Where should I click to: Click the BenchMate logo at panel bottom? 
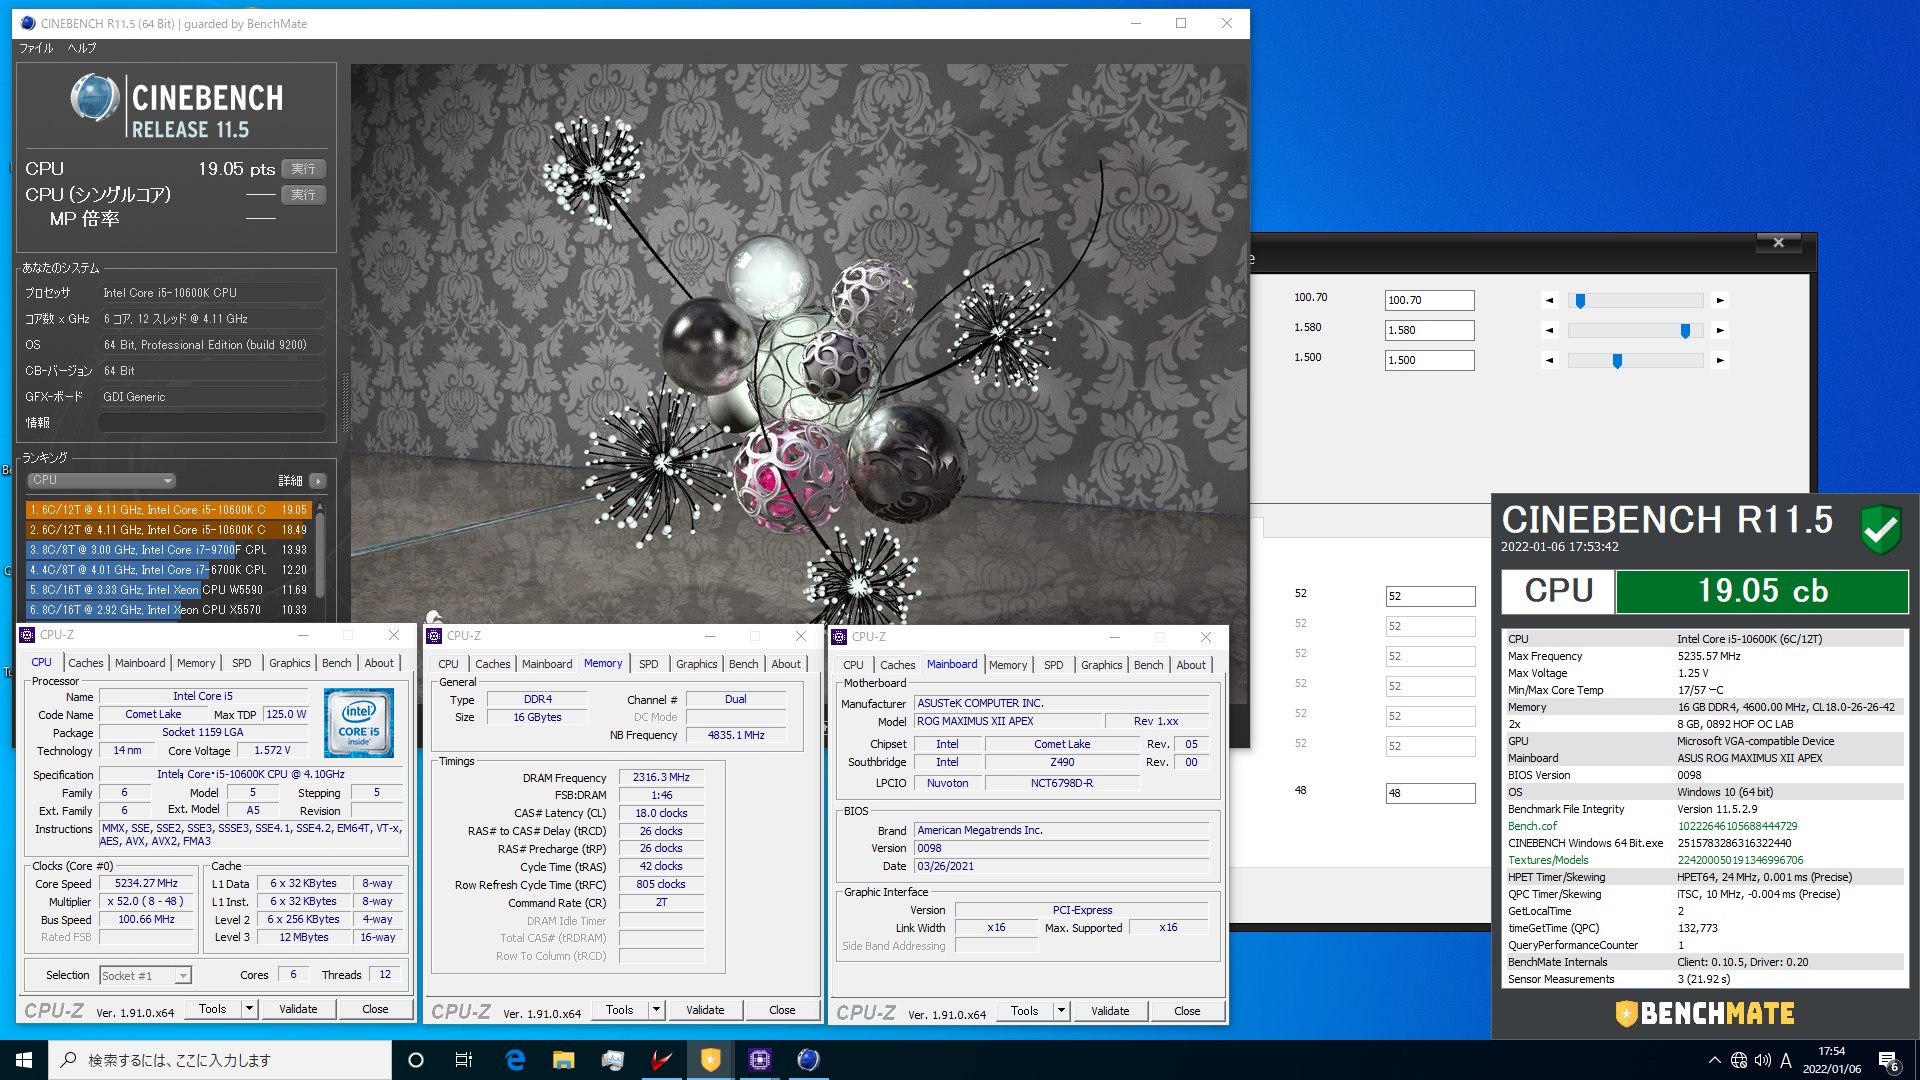1705,1013
